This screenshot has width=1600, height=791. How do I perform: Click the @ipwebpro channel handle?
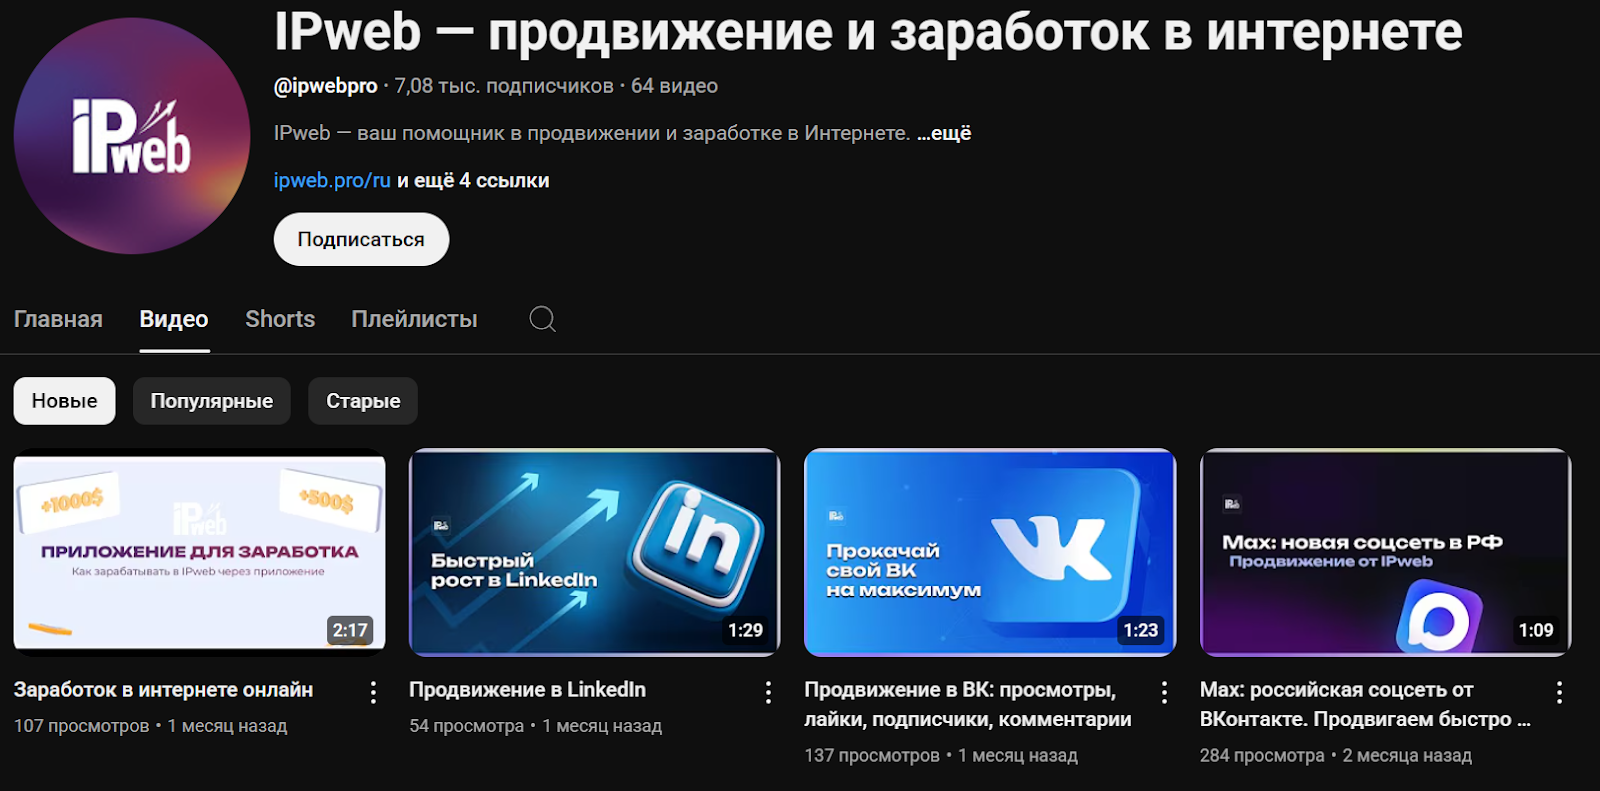pyautogui.click(x=326, y=86)
